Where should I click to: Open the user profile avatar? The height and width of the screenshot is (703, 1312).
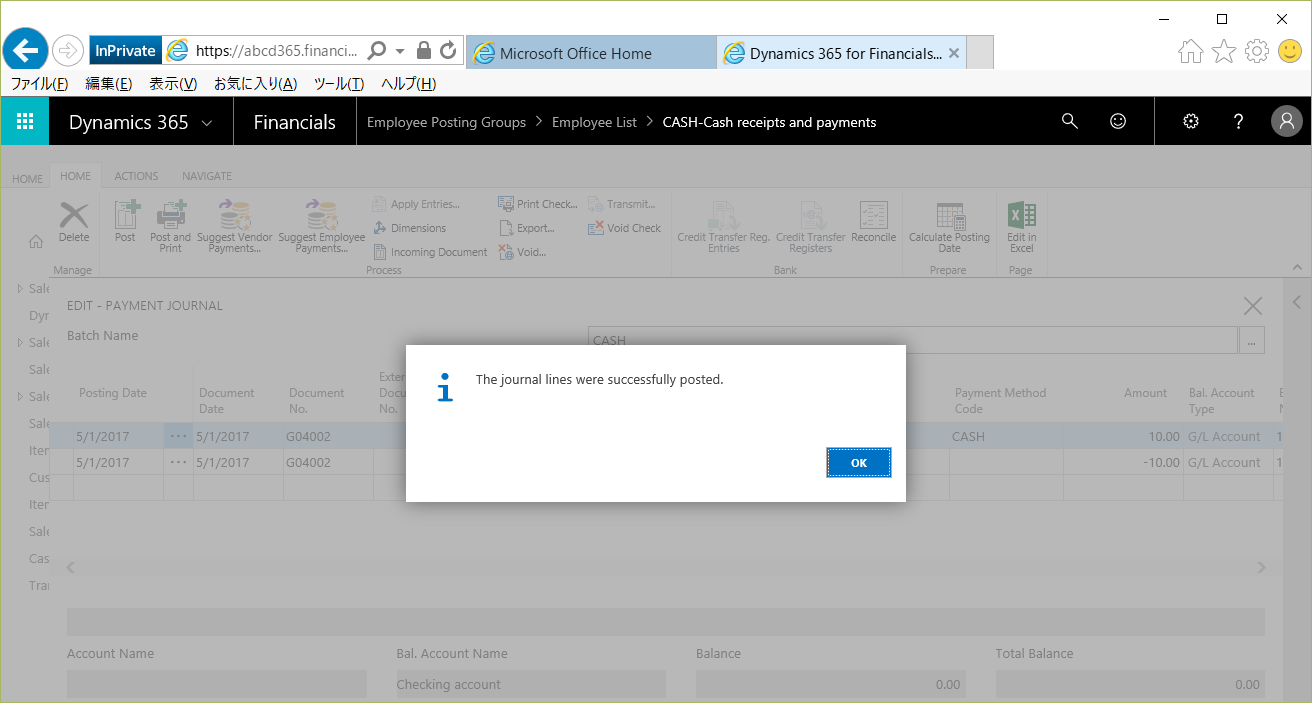tap(1287, 122)
